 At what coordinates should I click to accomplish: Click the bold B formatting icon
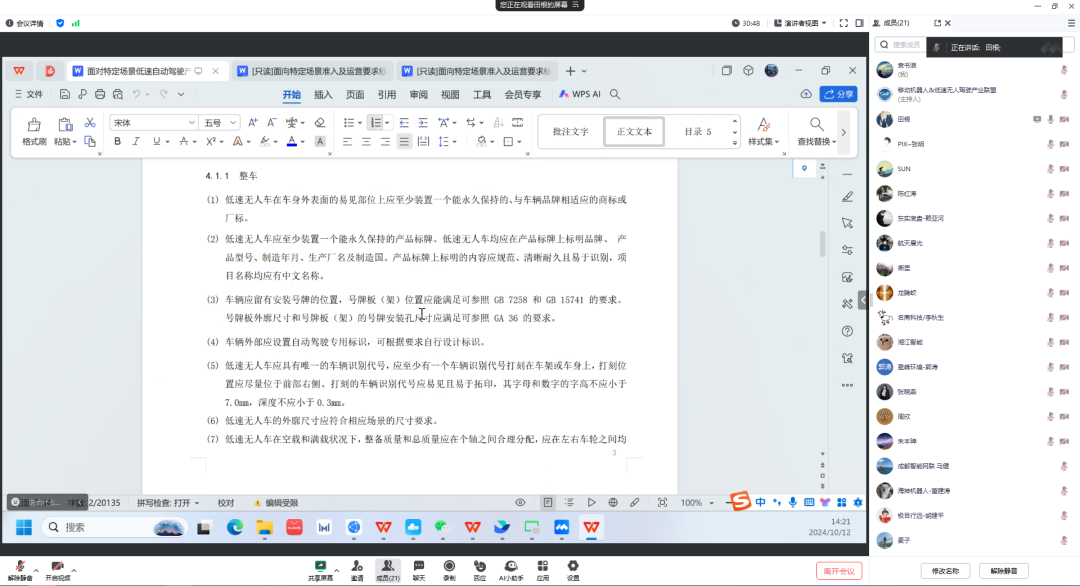pyautogui.click(x=117, y=142)
